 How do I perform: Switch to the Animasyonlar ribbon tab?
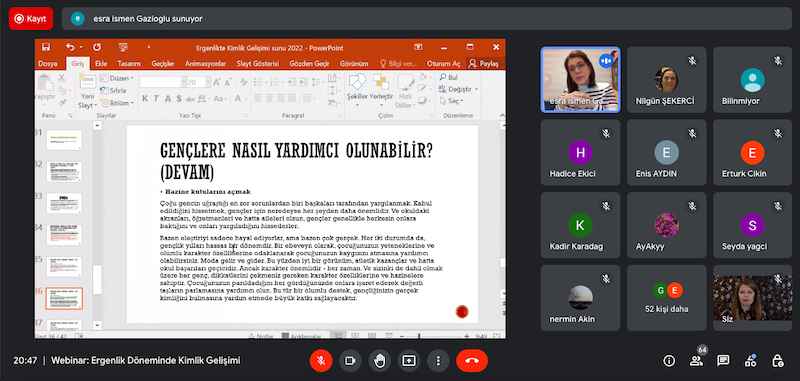pyautogui.click(x=205, y=64)
